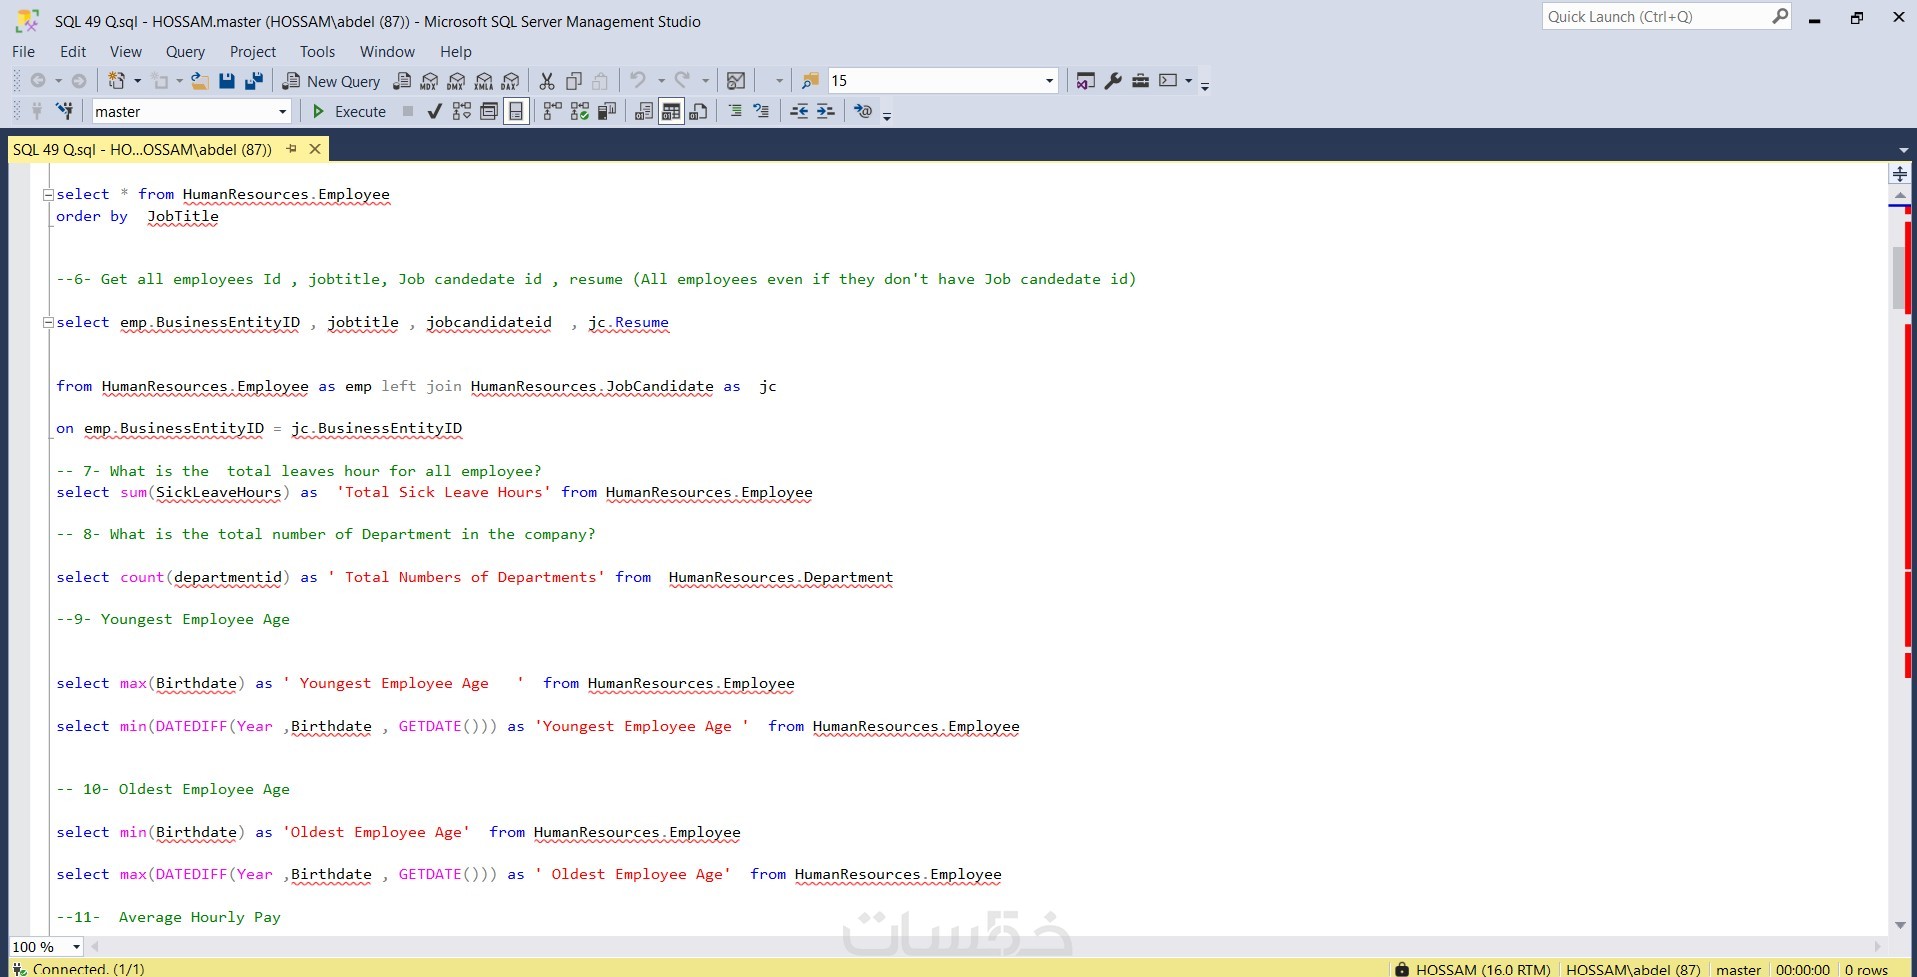This screenshot has width=1917, height=977.
Task: Toggle Include Client Statistics
Action: pyautogui.click(x=606, y=111)
